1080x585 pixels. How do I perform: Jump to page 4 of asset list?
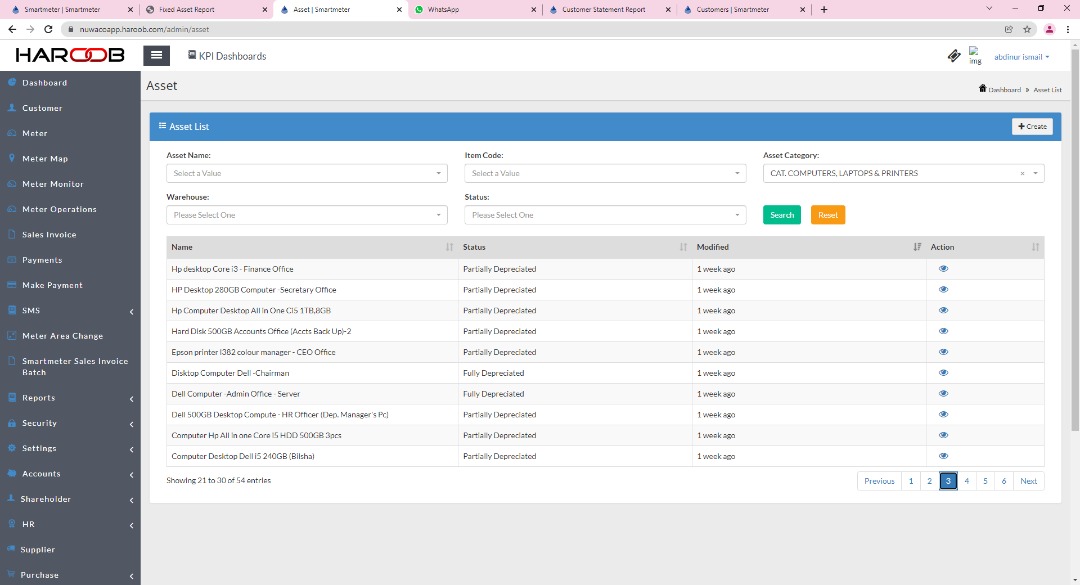966,481
